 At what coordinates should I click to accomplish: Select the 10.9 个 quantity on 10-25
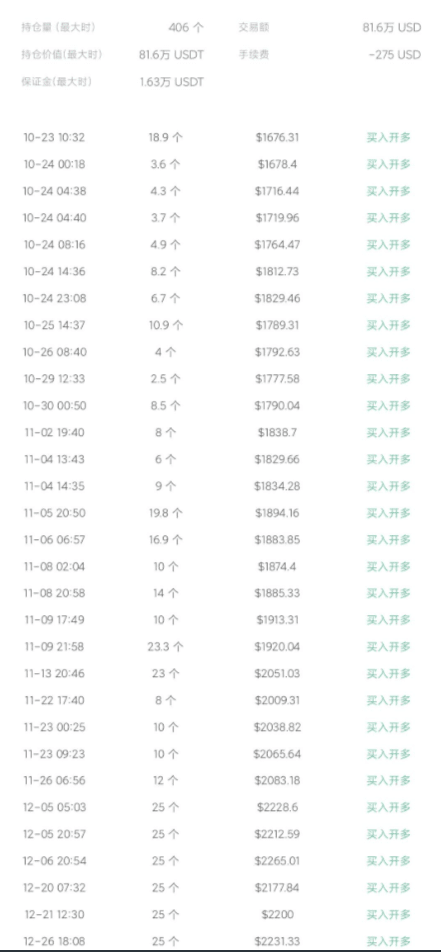tap(166, 325)
